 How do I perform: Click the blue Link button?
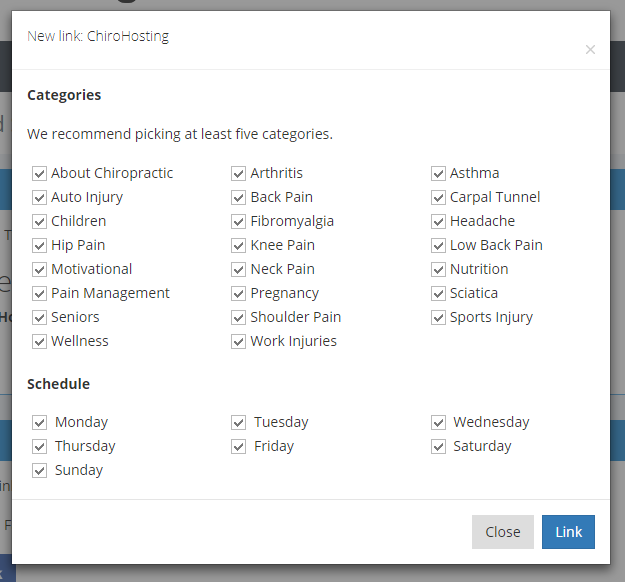pyautogui.click(x=568, y=532)
